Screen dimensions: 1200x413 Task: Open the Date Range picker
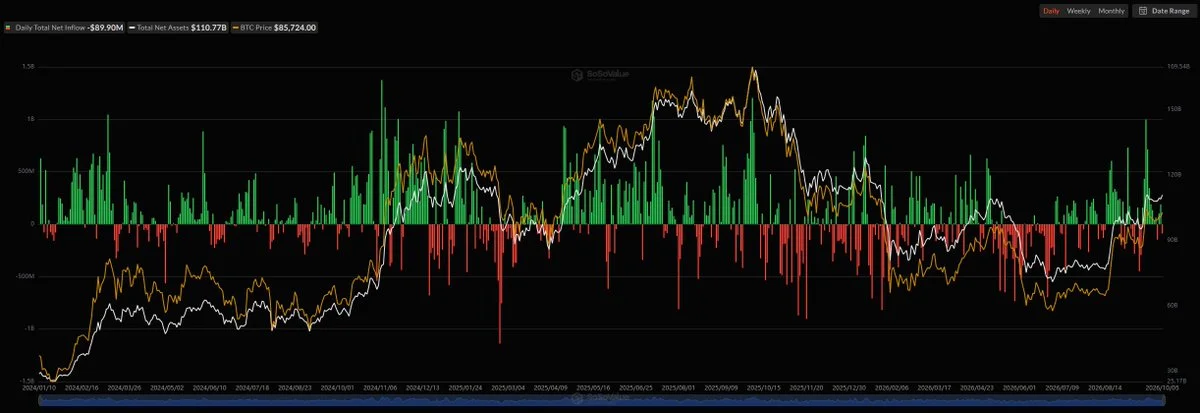[1163, 10]
